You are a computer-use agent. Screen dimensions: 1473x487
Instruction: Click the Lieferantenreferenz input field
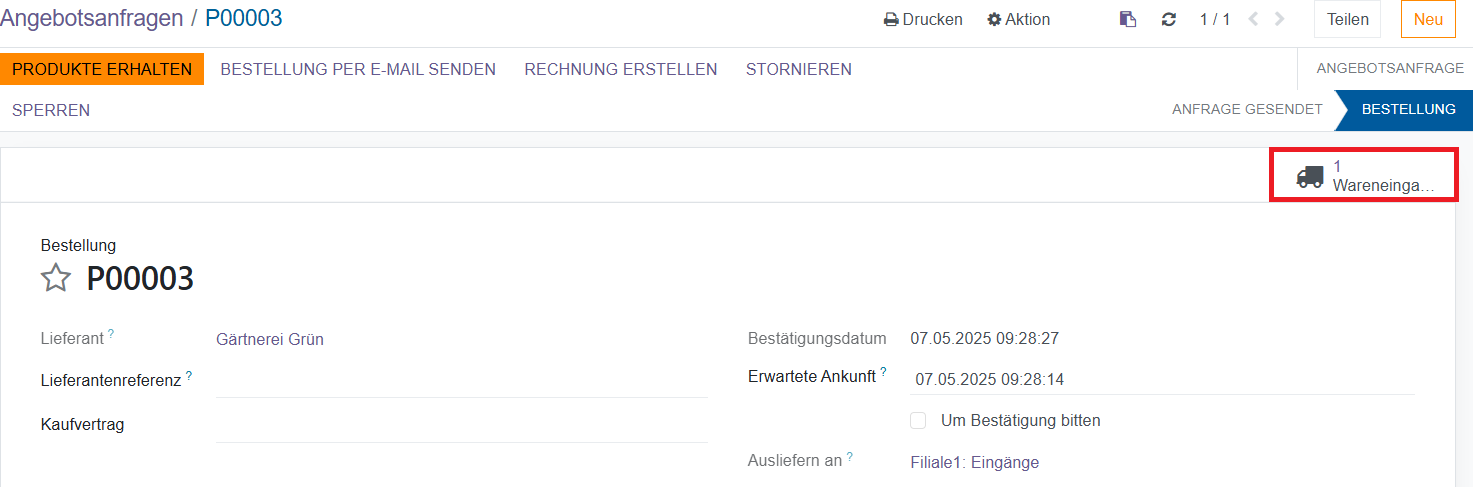point(461,380)
